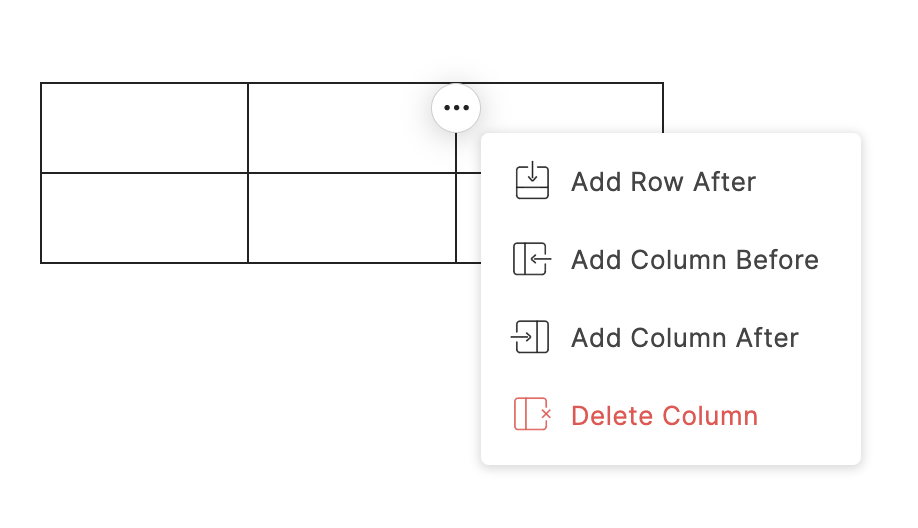
Task: Choose the "Add Row After" text label
Action: (x=663, y=182)
